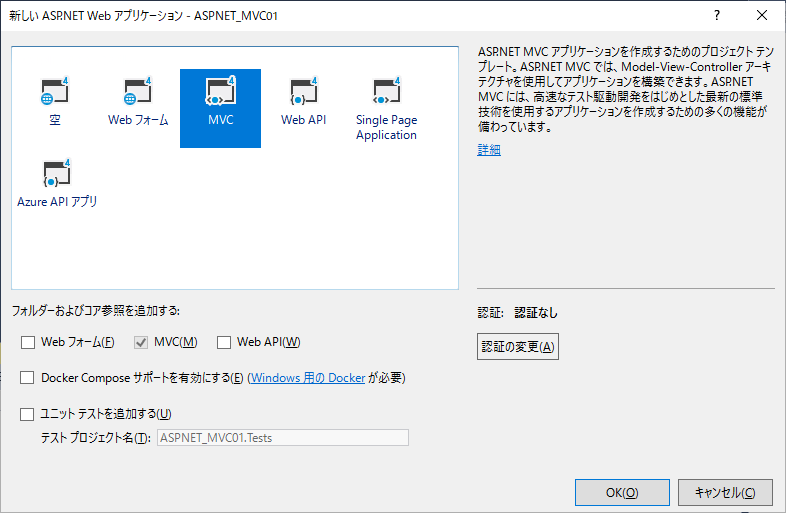Select the Single Page Application template
This screenshot has height=513, width=786.
pos(386,109)
